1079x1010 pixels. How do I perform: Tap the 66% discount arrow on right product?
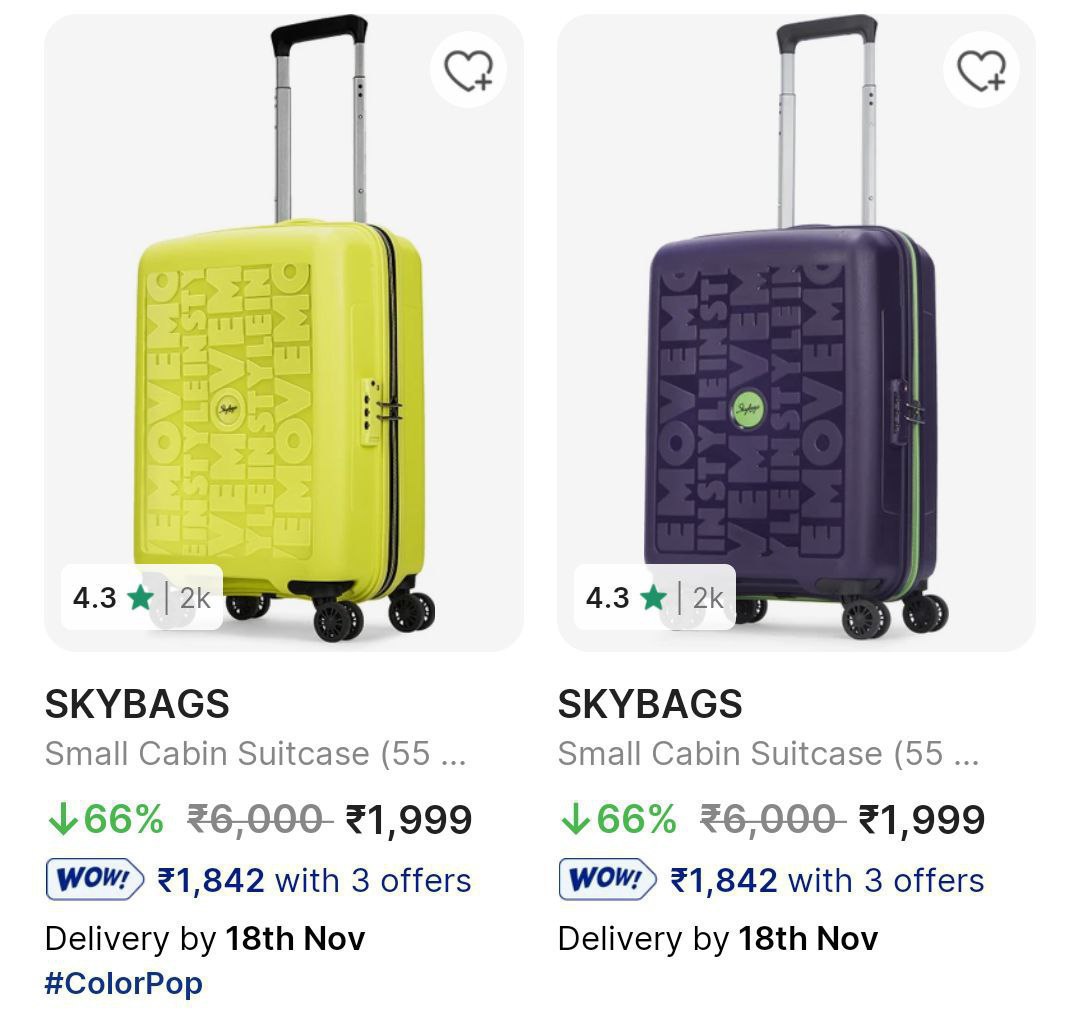click(576, 820)
